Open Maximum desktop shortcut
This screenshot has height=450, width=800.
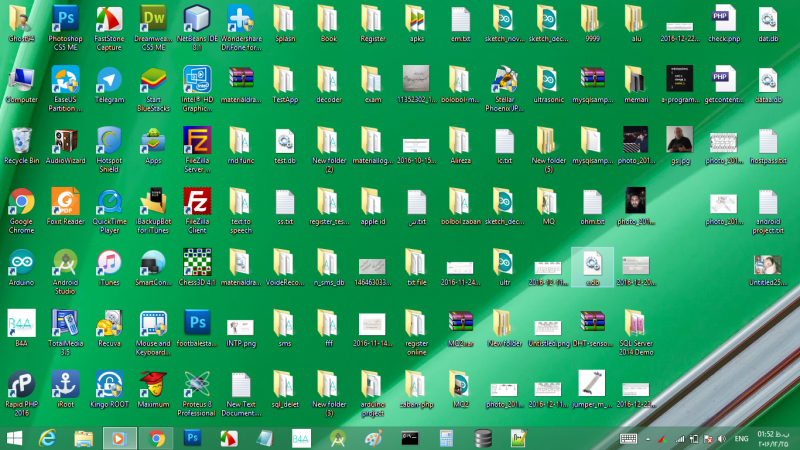153,389
